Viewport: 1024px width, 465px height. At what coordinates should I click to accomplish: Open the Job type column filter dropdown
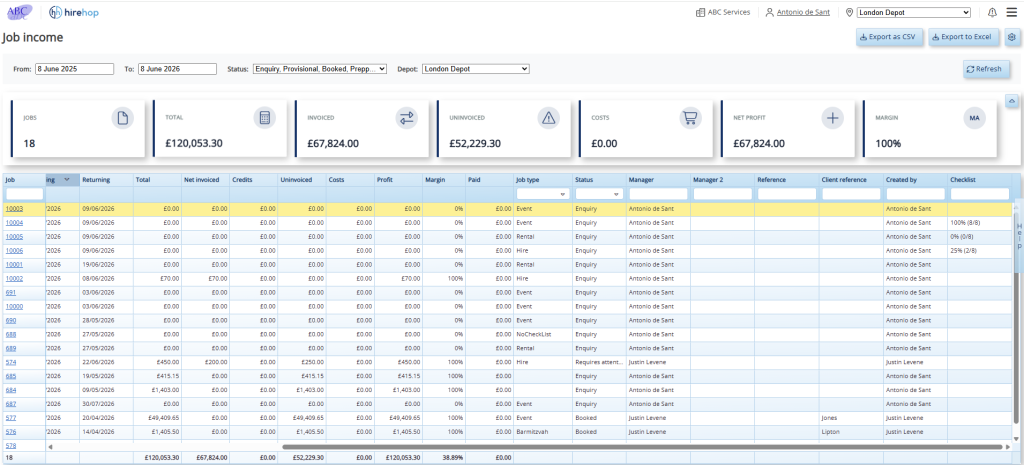click(543, 194)
